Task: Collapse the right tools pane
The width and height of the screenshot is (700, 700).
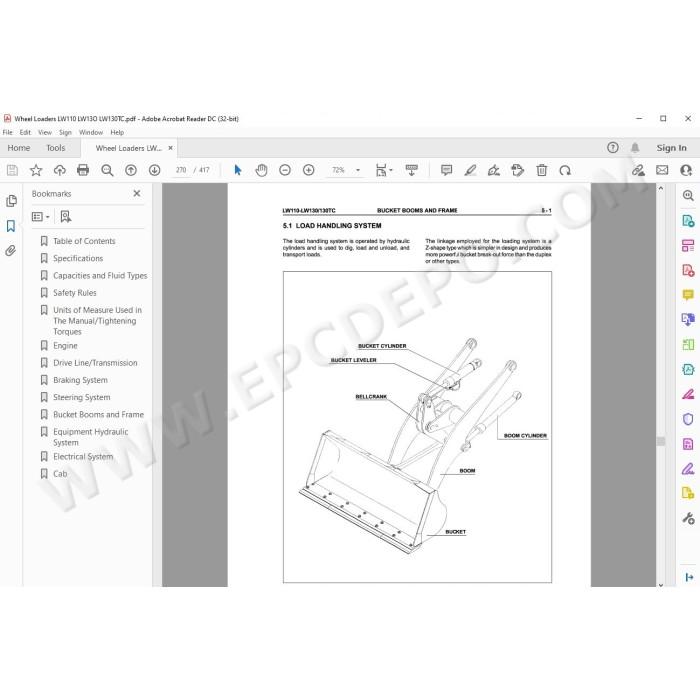Action: coord(689,577)
